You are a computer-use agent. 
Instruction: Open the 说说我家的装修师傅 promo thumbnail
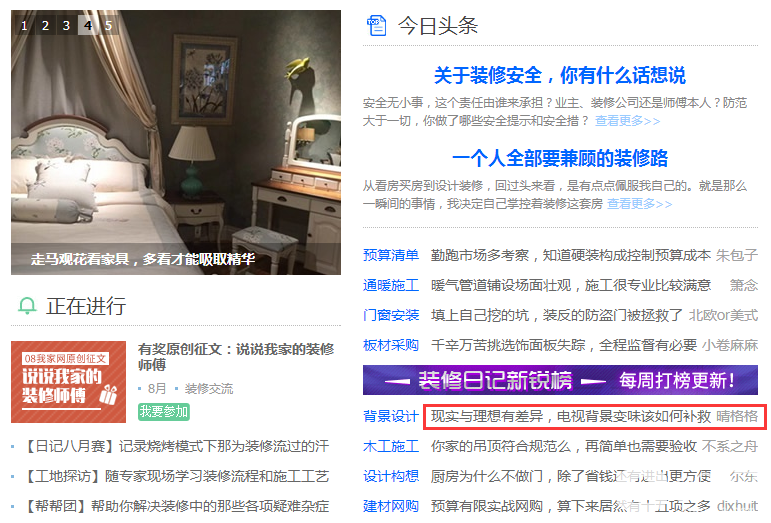coord(68,382)
